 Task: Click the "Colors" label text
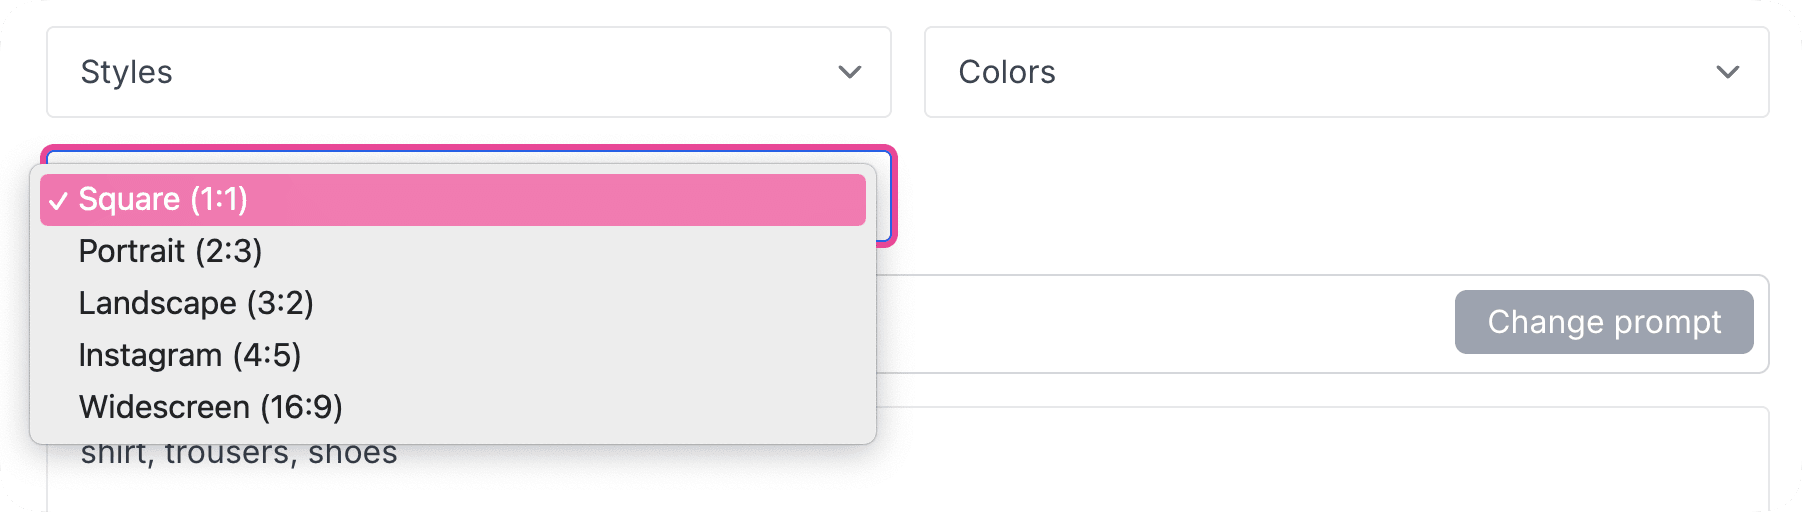[x=1006, y=72]
